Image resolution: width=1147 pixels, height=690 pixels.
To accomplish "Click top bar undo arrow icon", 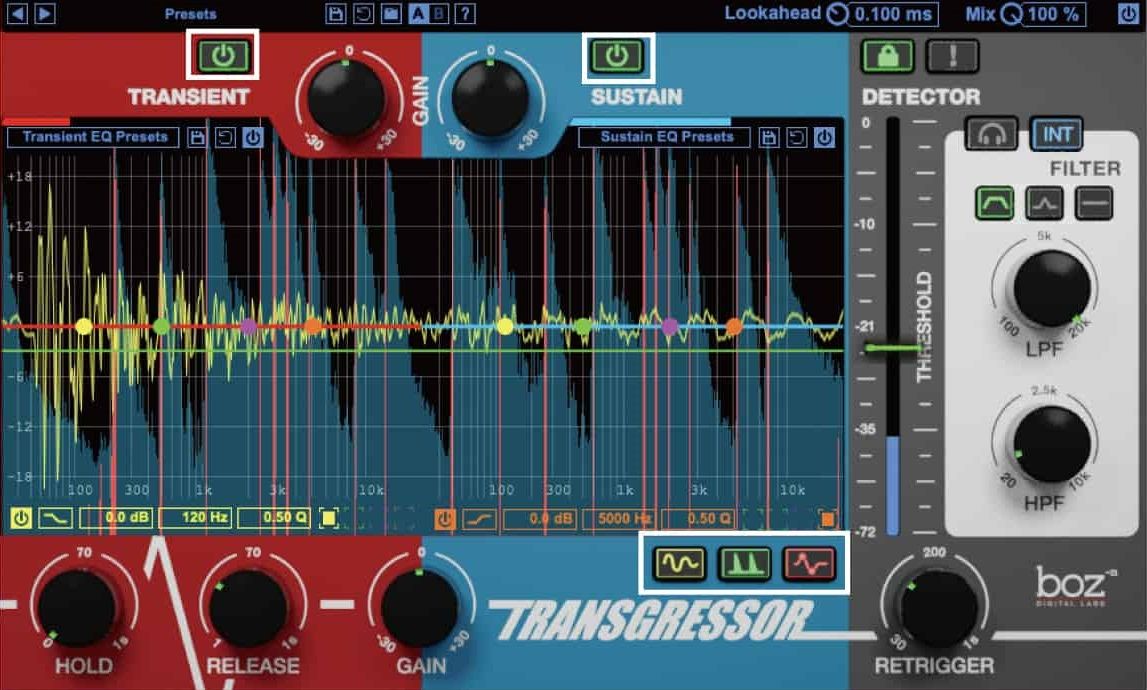I will [363, 13].
